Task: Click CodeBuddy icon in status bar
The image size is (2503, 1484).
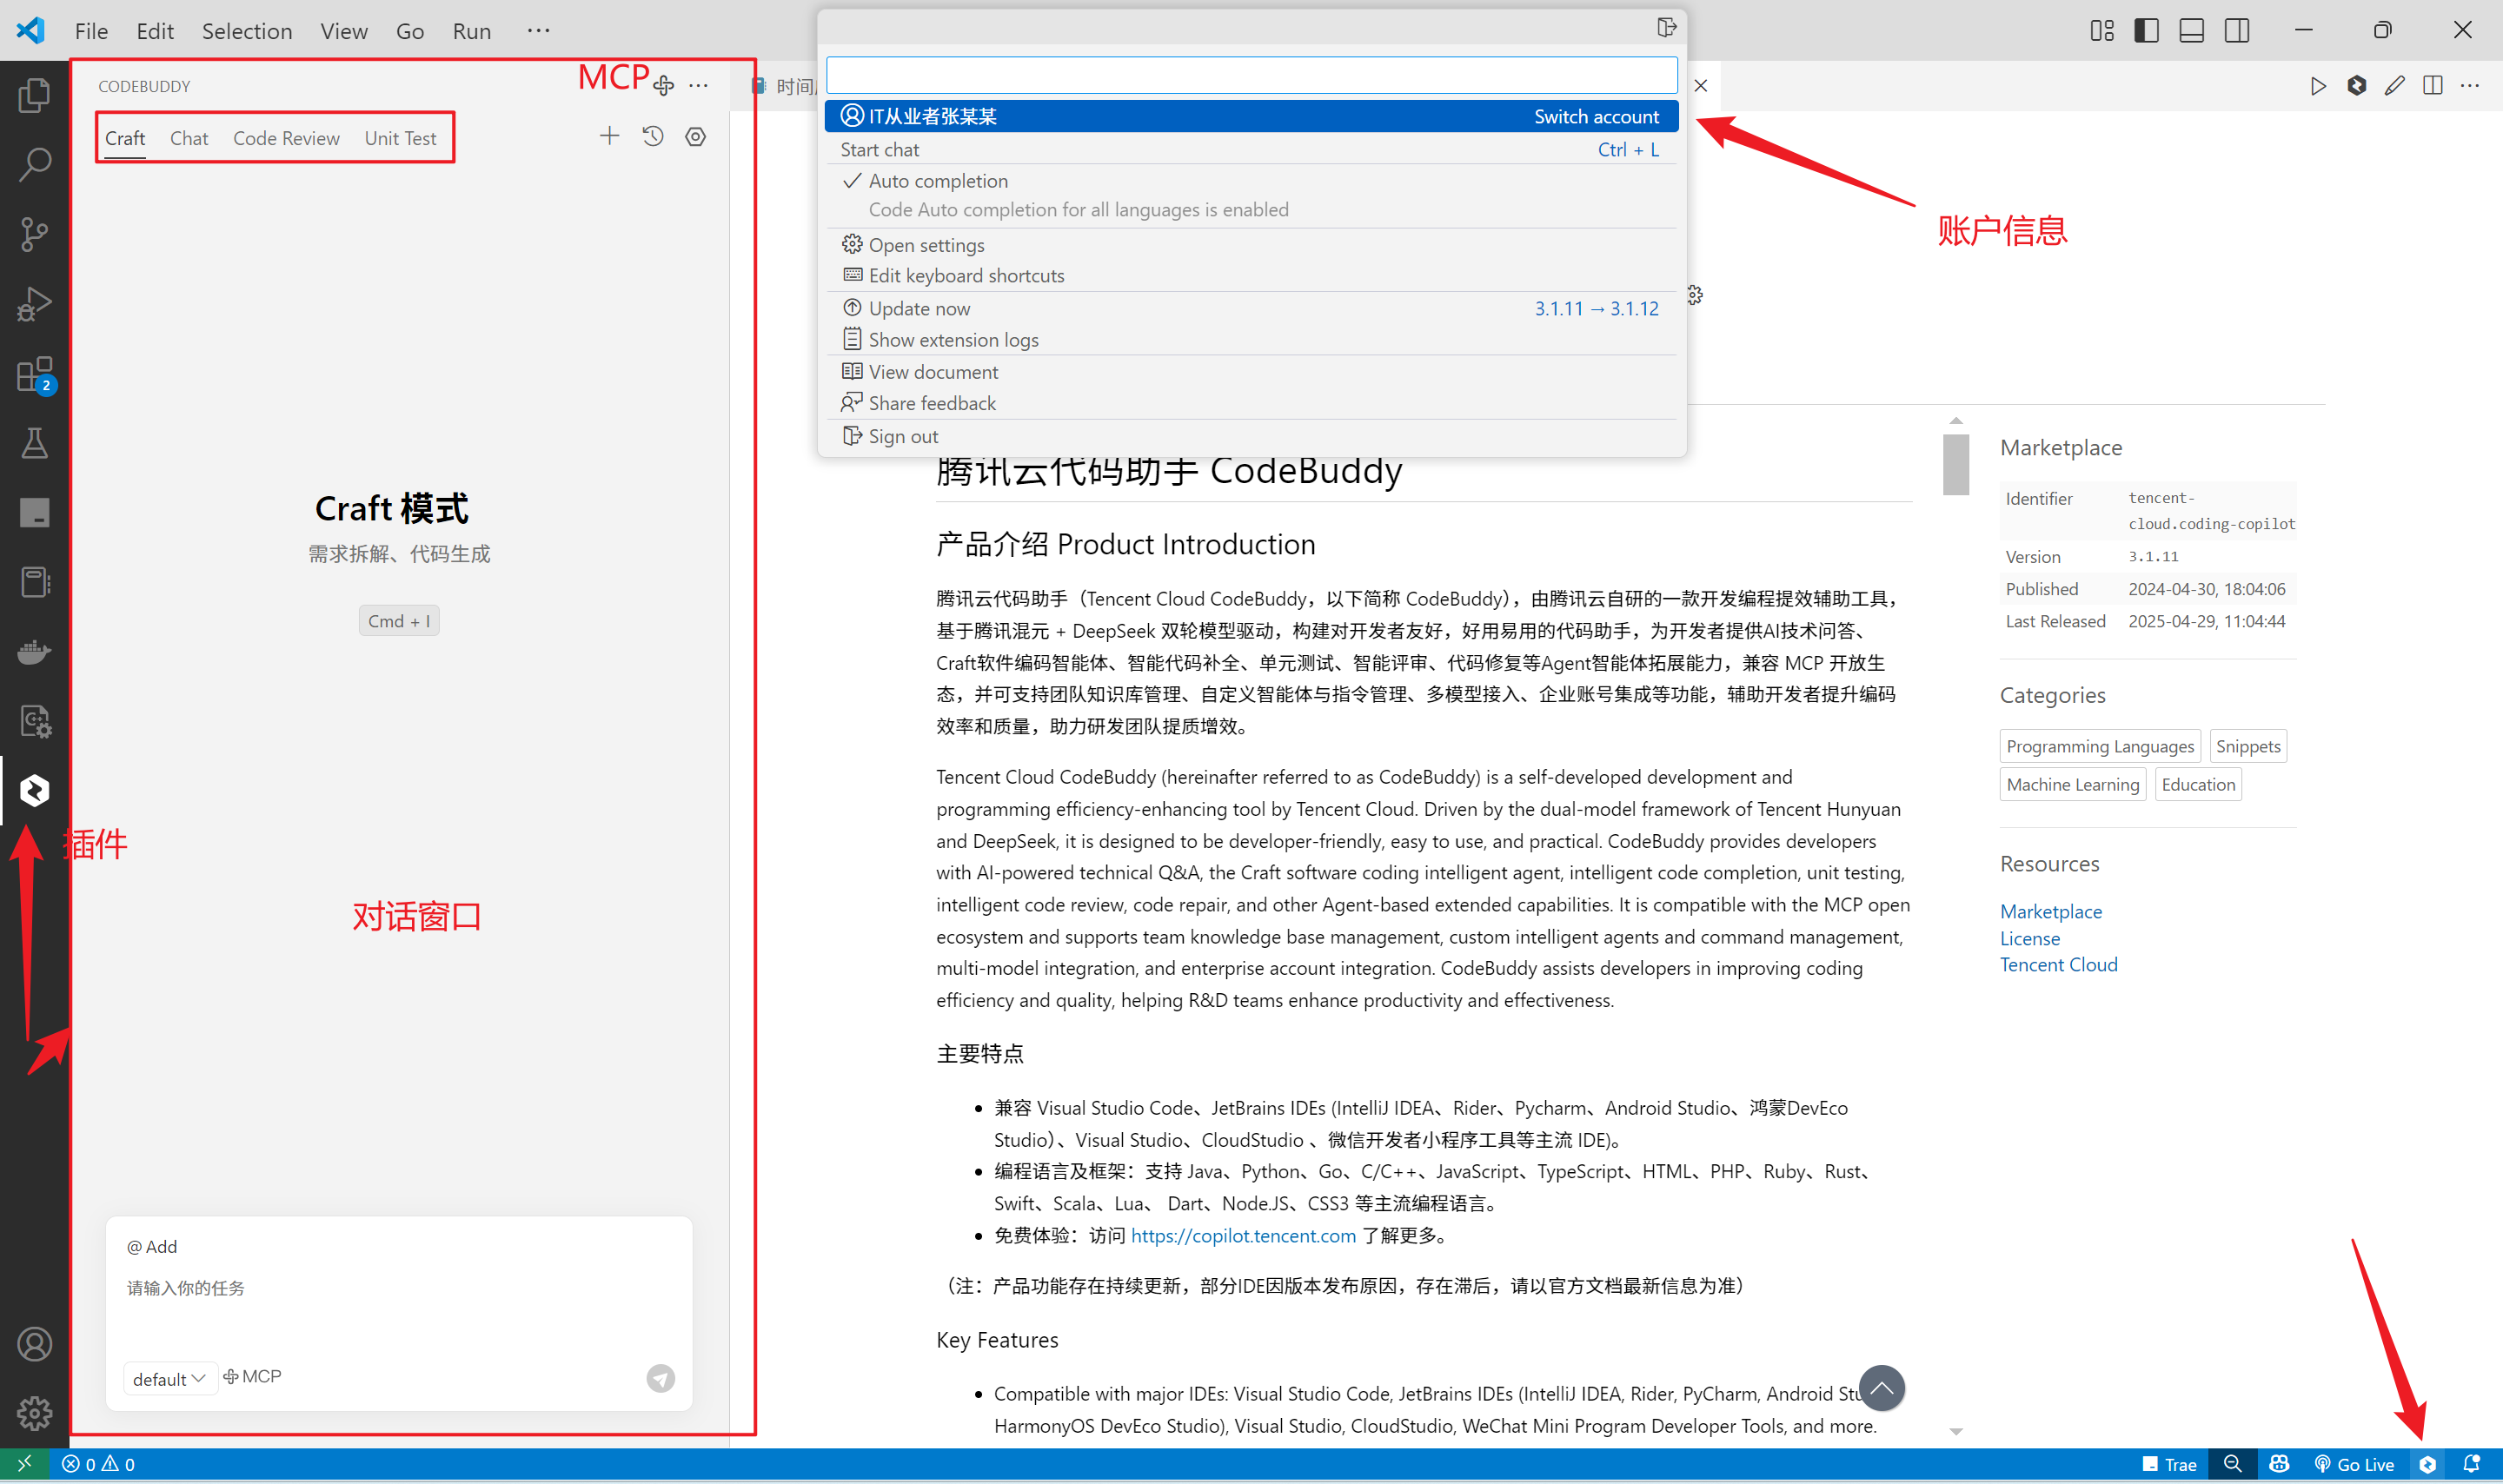Action: point(2427,1464)
